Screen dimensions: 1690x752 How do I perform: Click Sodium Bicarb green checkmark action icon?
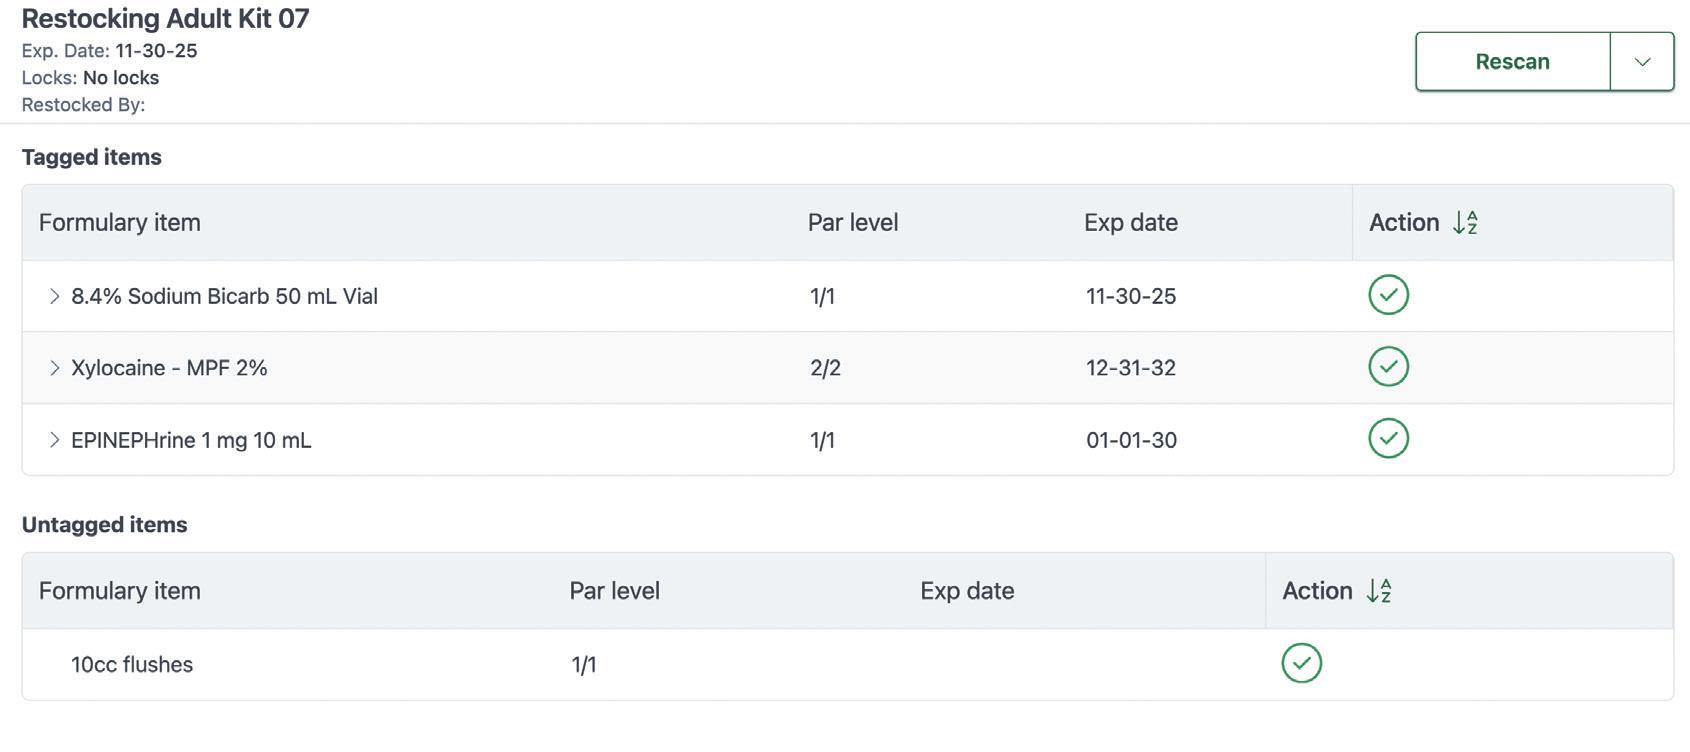(x=1388, y=295)
